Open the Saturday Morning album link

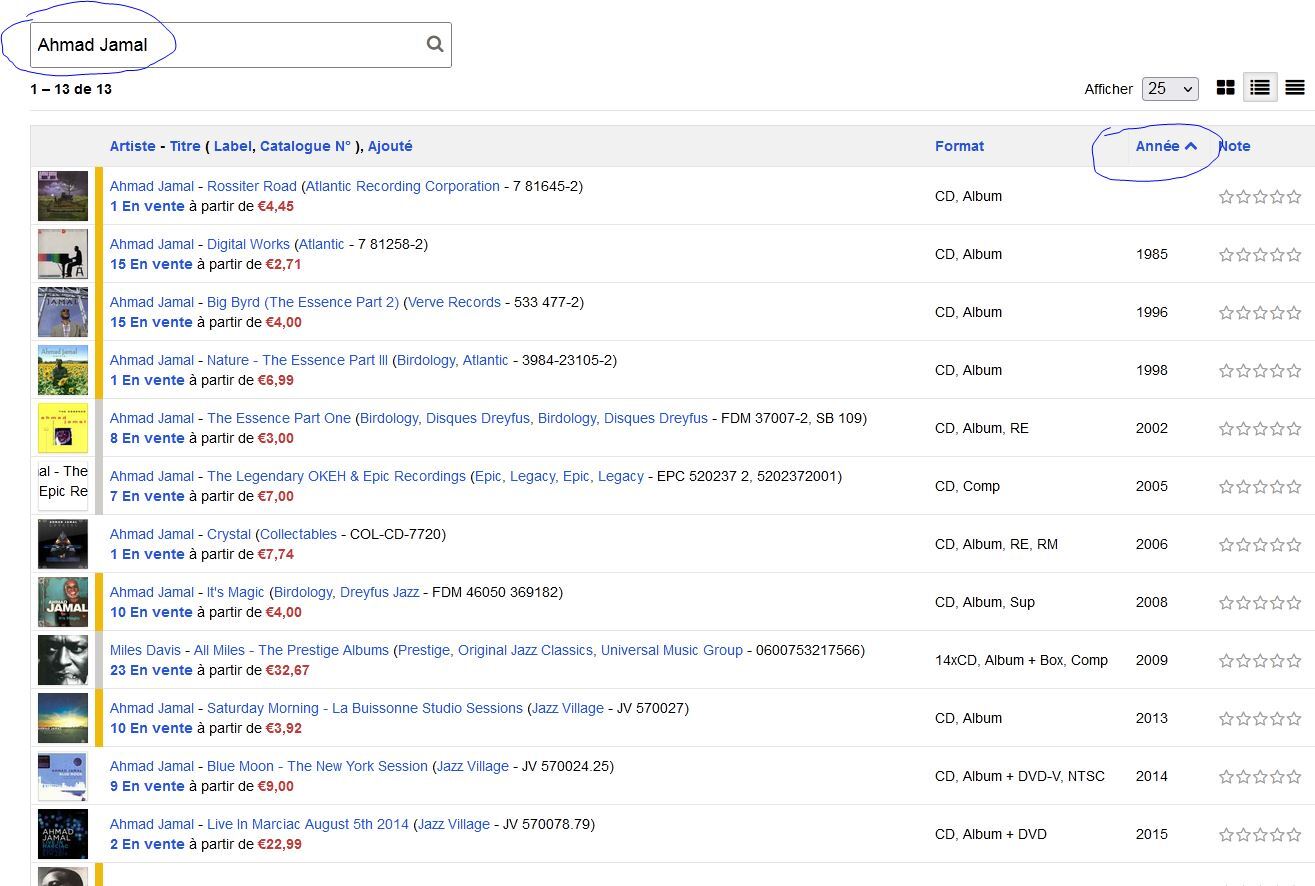(364, 708)
